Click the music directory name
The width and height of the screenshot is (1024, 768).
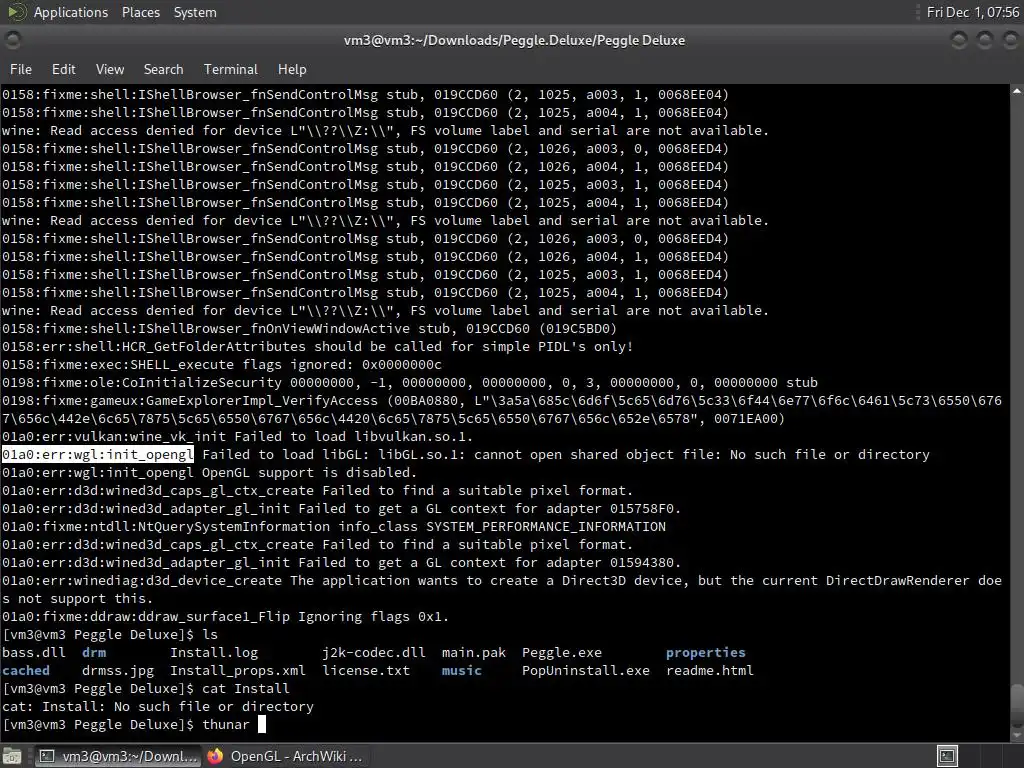pos(462,671)
